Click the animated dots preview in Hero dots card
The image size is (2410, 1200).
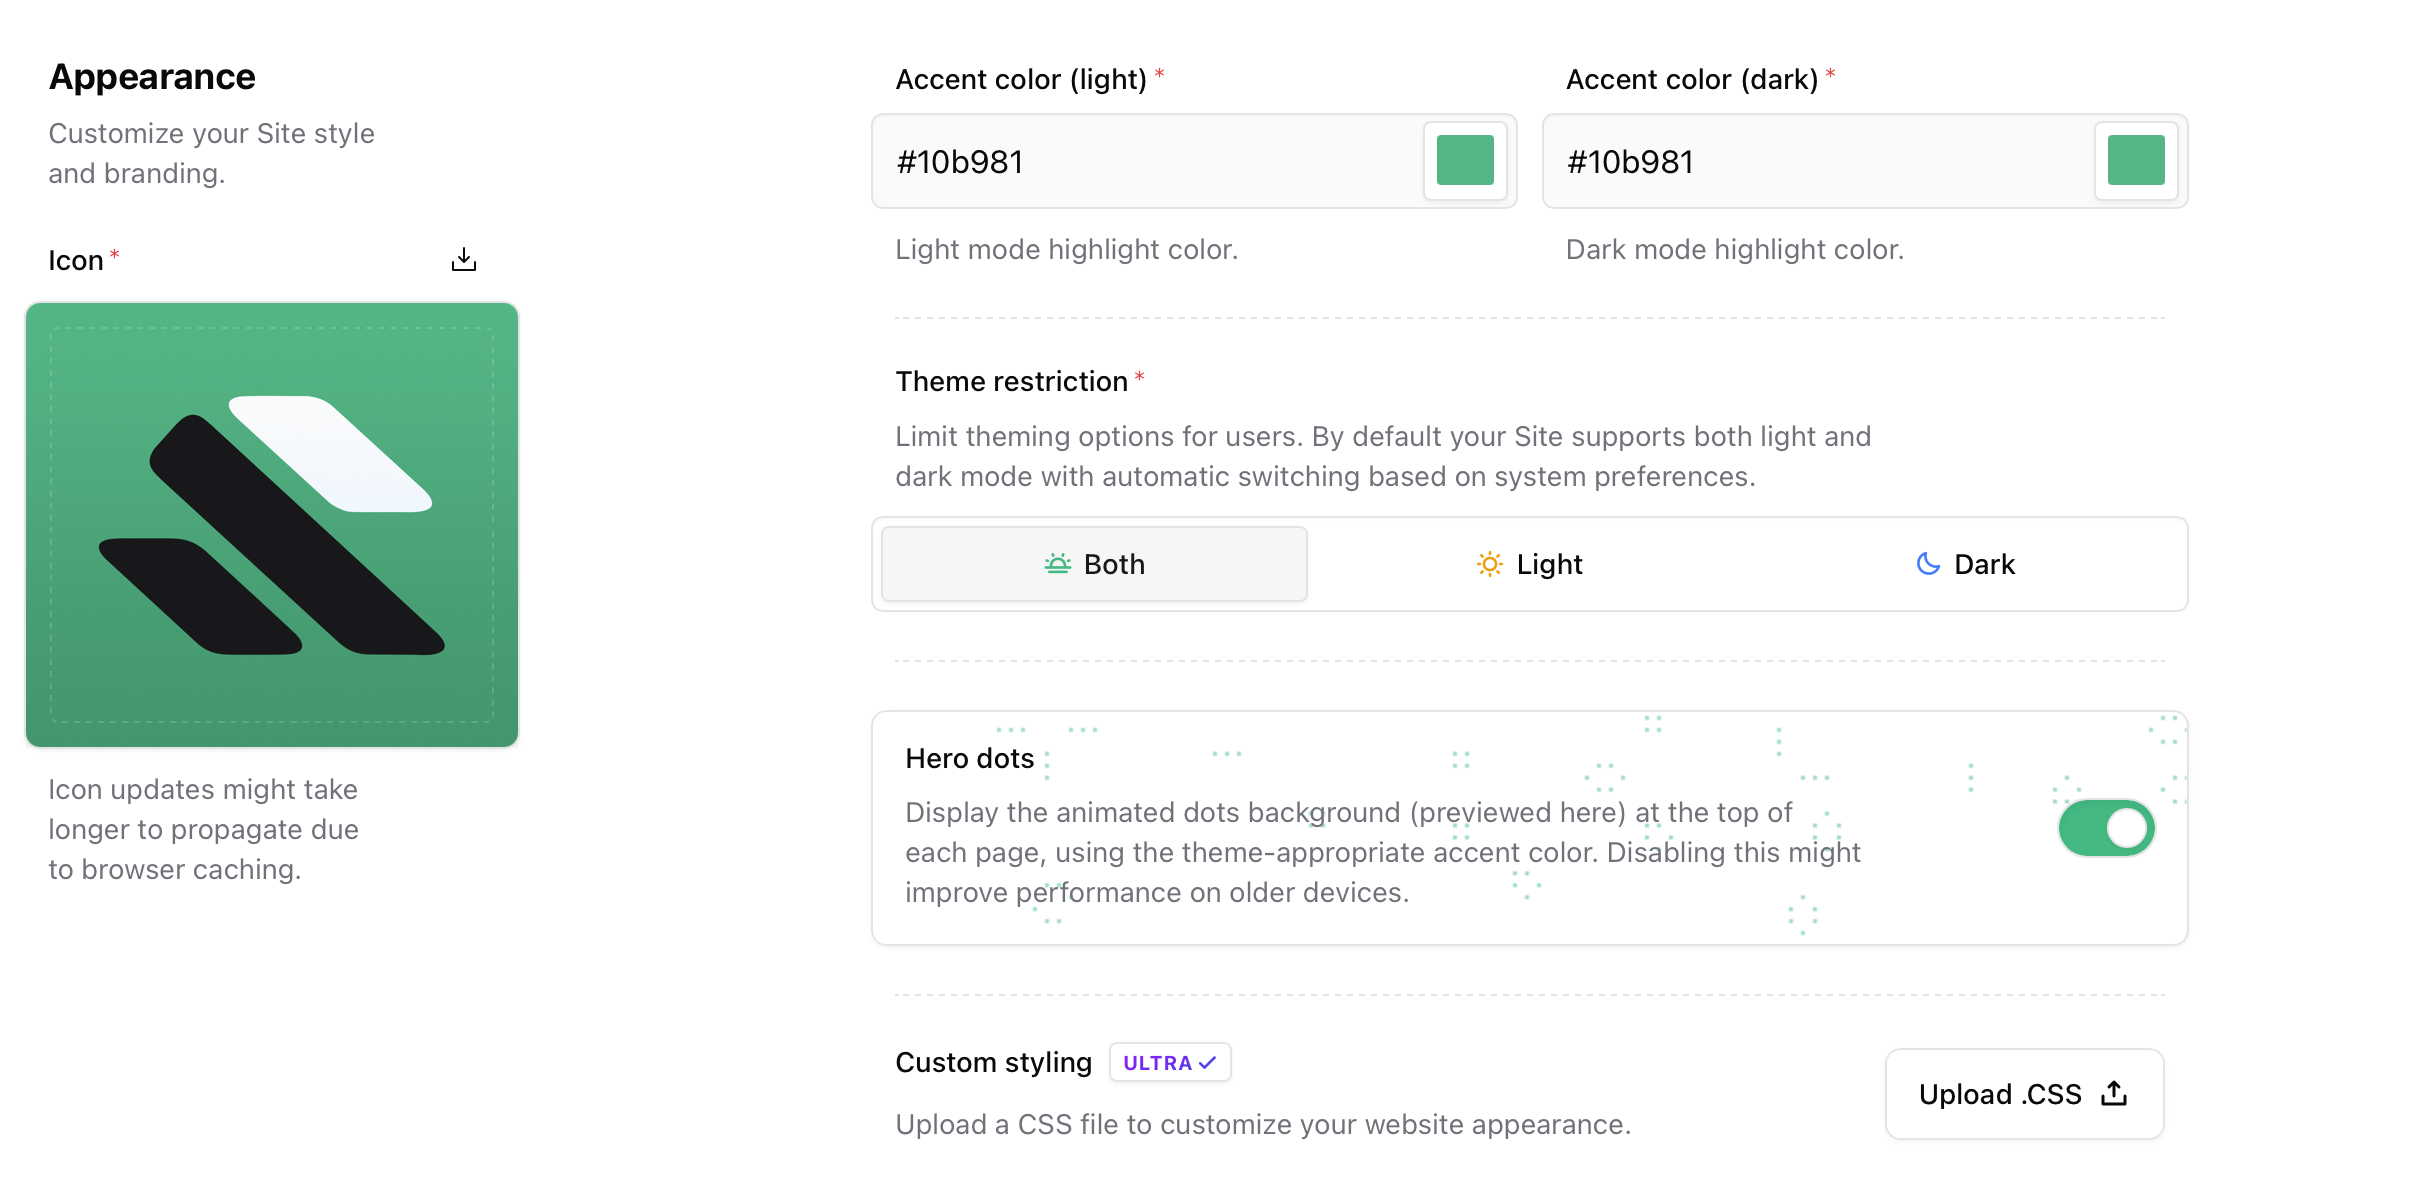1700,750
